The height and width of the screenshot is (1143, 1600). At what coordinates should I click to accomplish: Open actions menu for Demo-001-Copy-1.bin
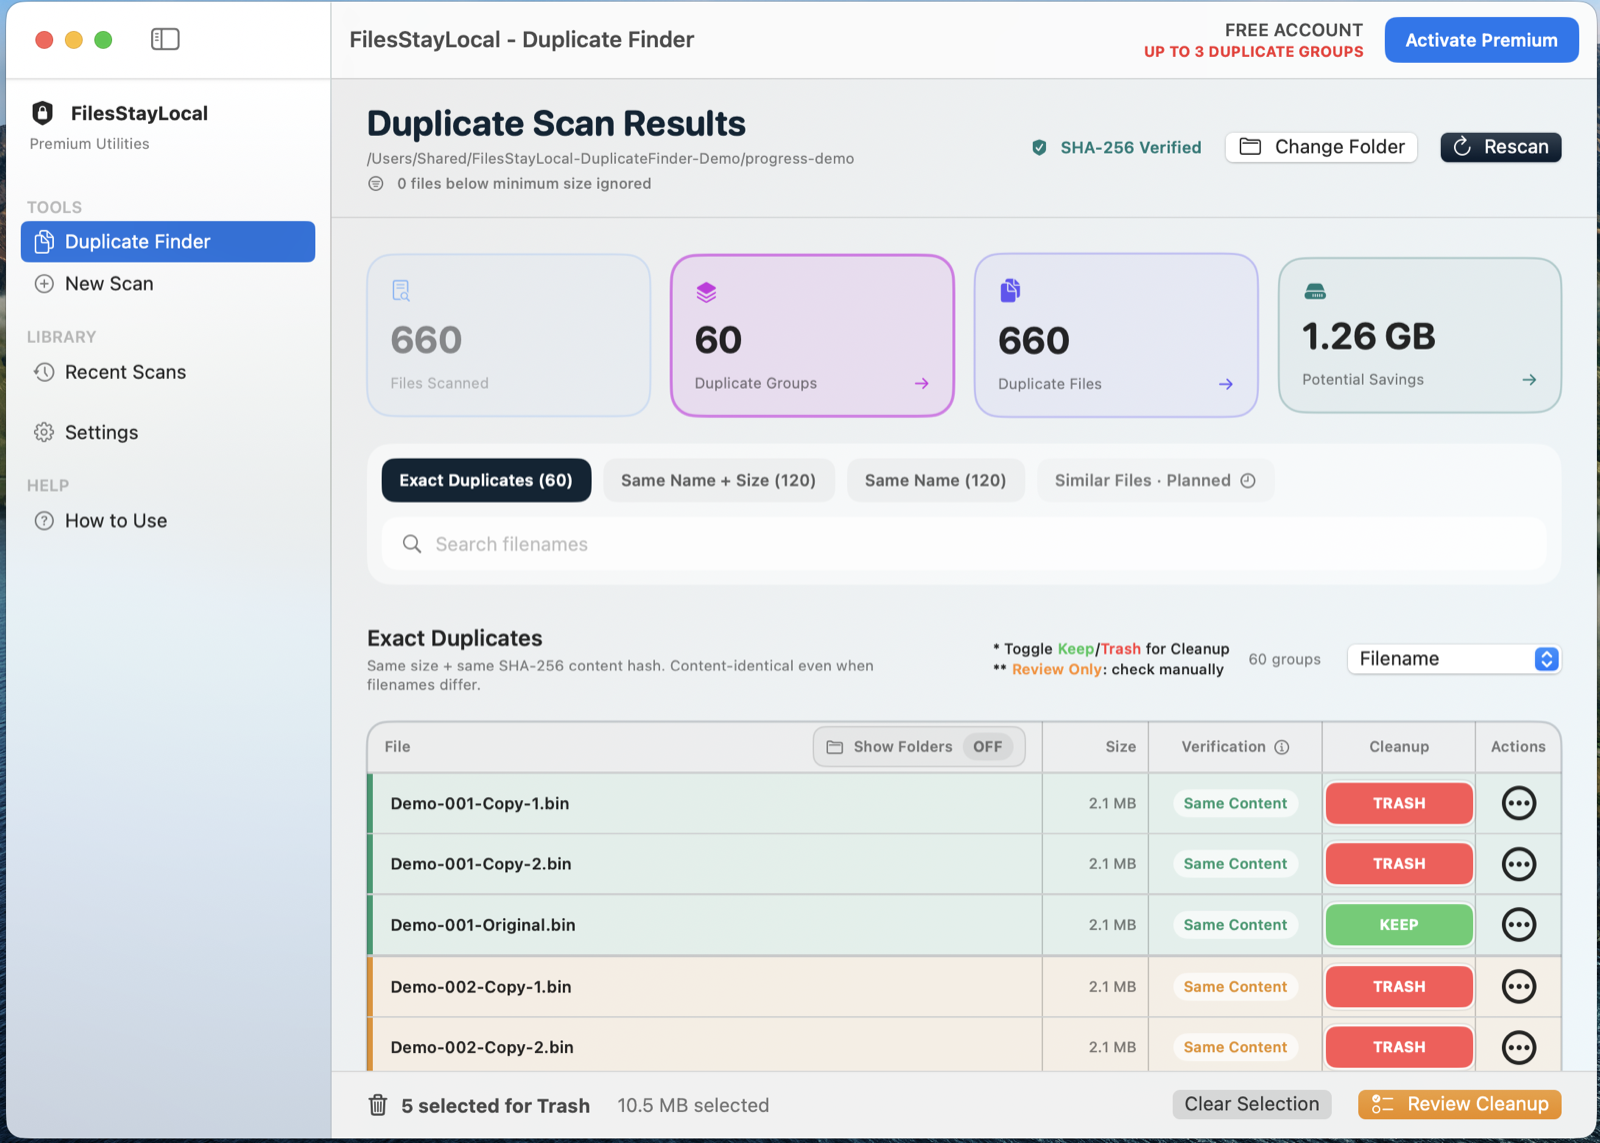click(x=1518, y=803)
